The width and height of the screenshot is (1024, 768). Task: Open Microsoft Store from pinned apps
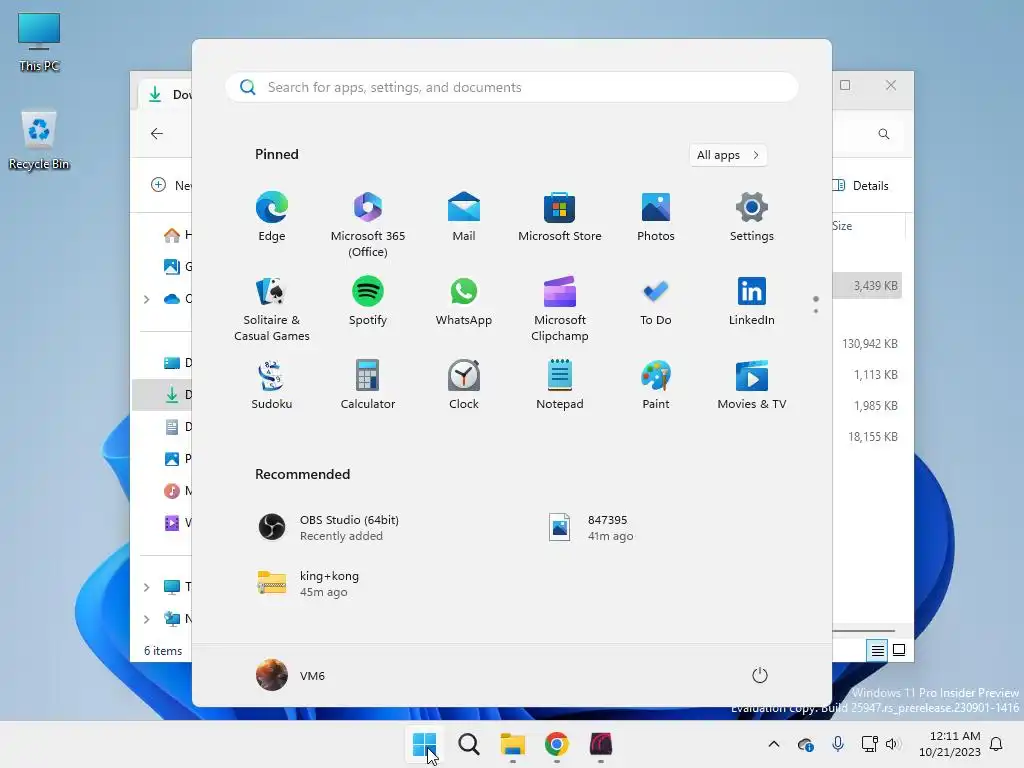coord(560,217)
